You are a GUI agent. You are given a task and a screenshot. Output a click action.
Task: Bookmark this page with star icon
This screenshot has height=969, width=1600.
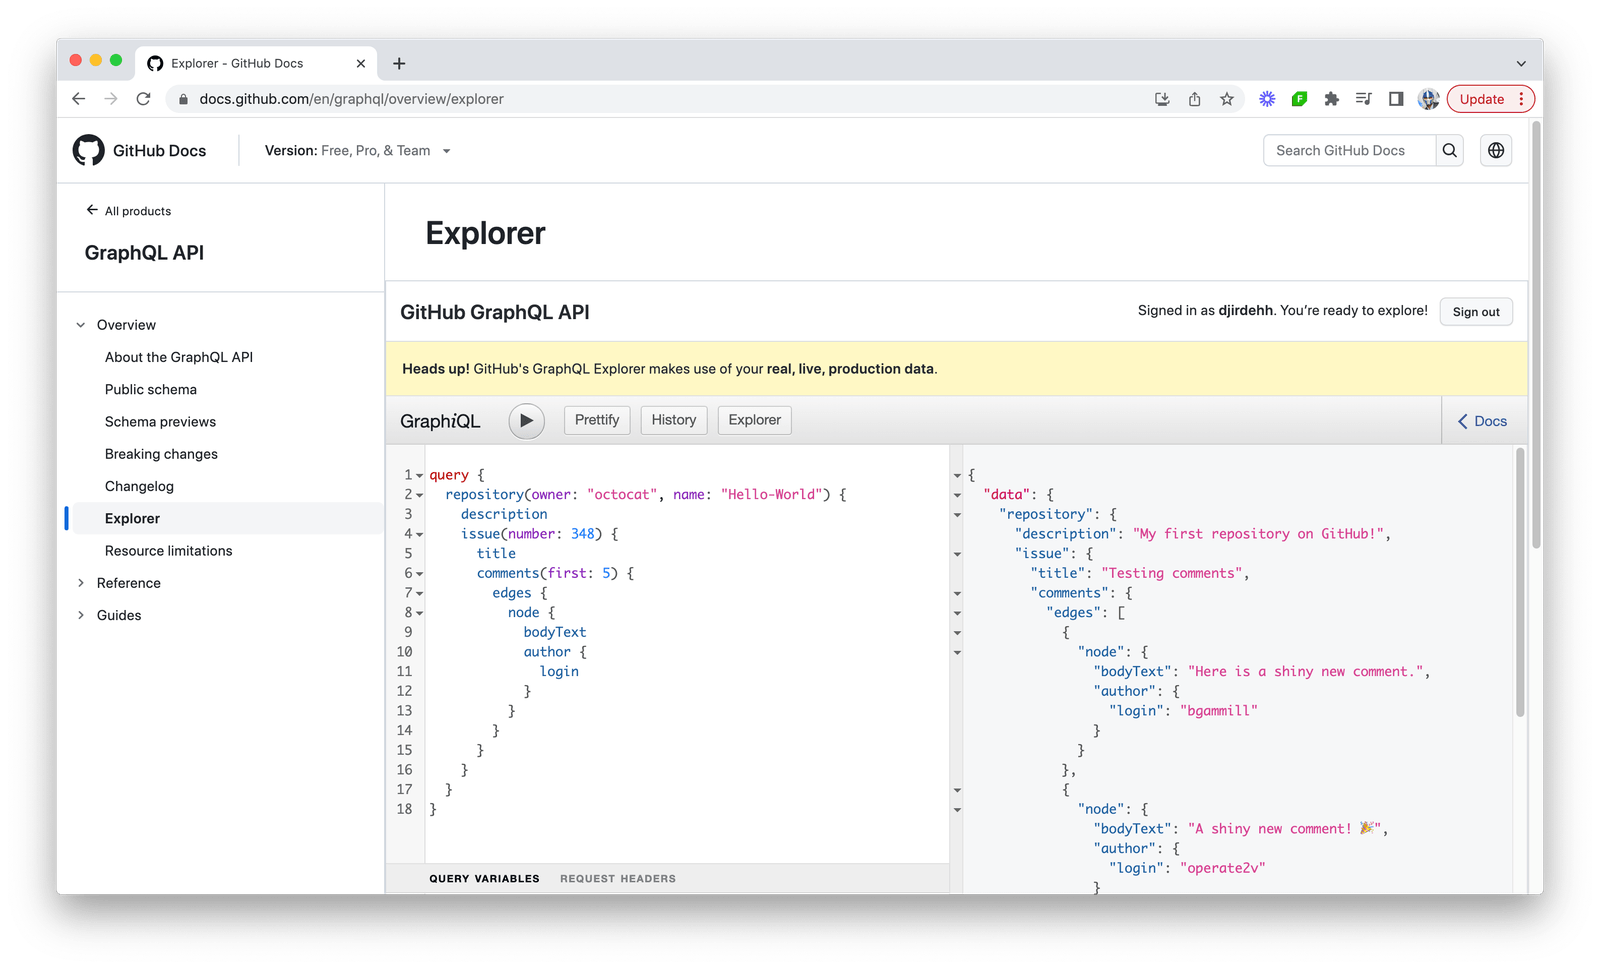click(1227, 99)
